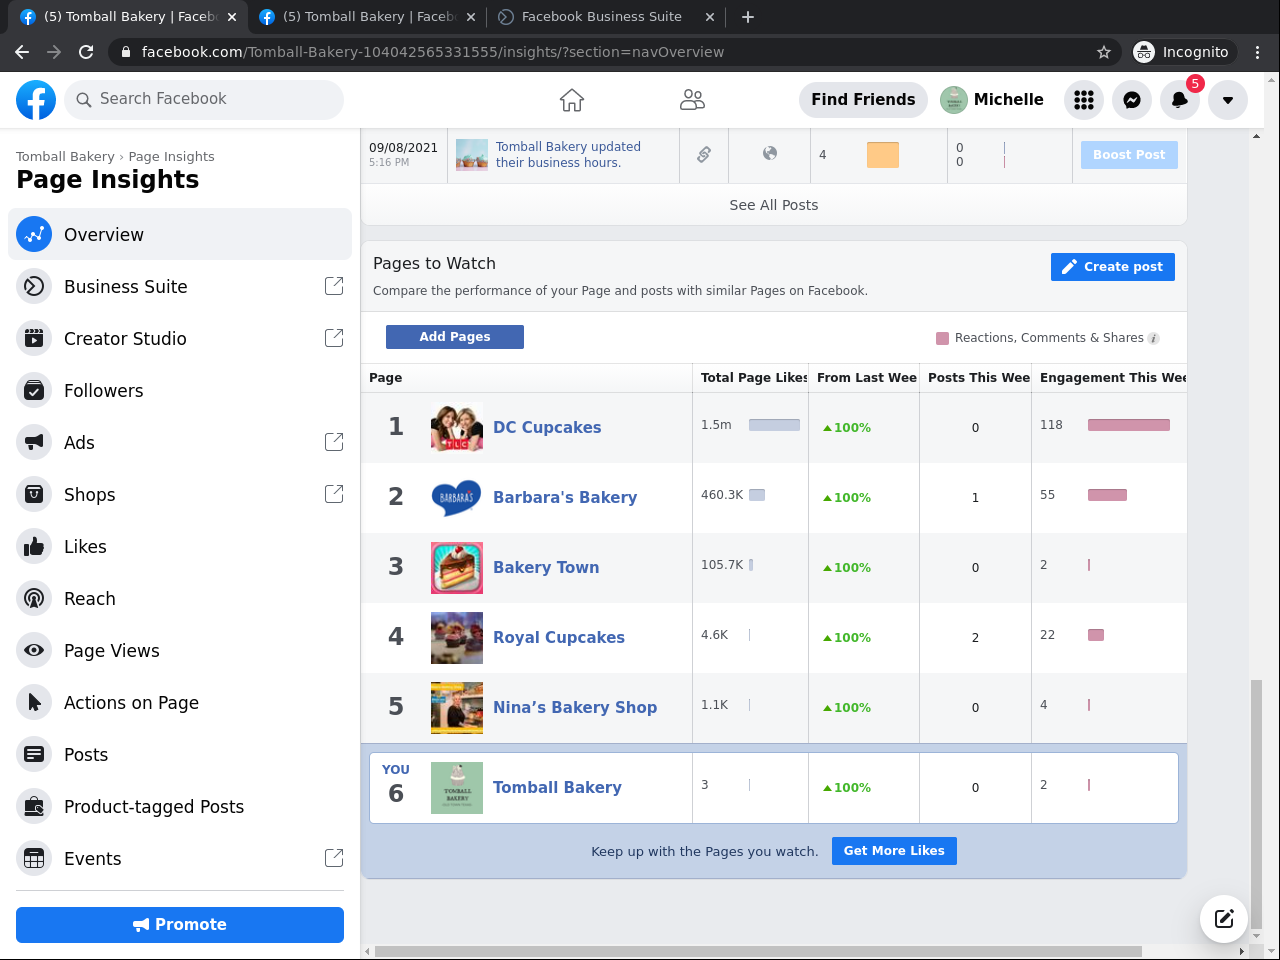Click the horizontal scrollbar
Image resolution: width=1280 pixels, height=960 pixels.
tap(758, 951)
